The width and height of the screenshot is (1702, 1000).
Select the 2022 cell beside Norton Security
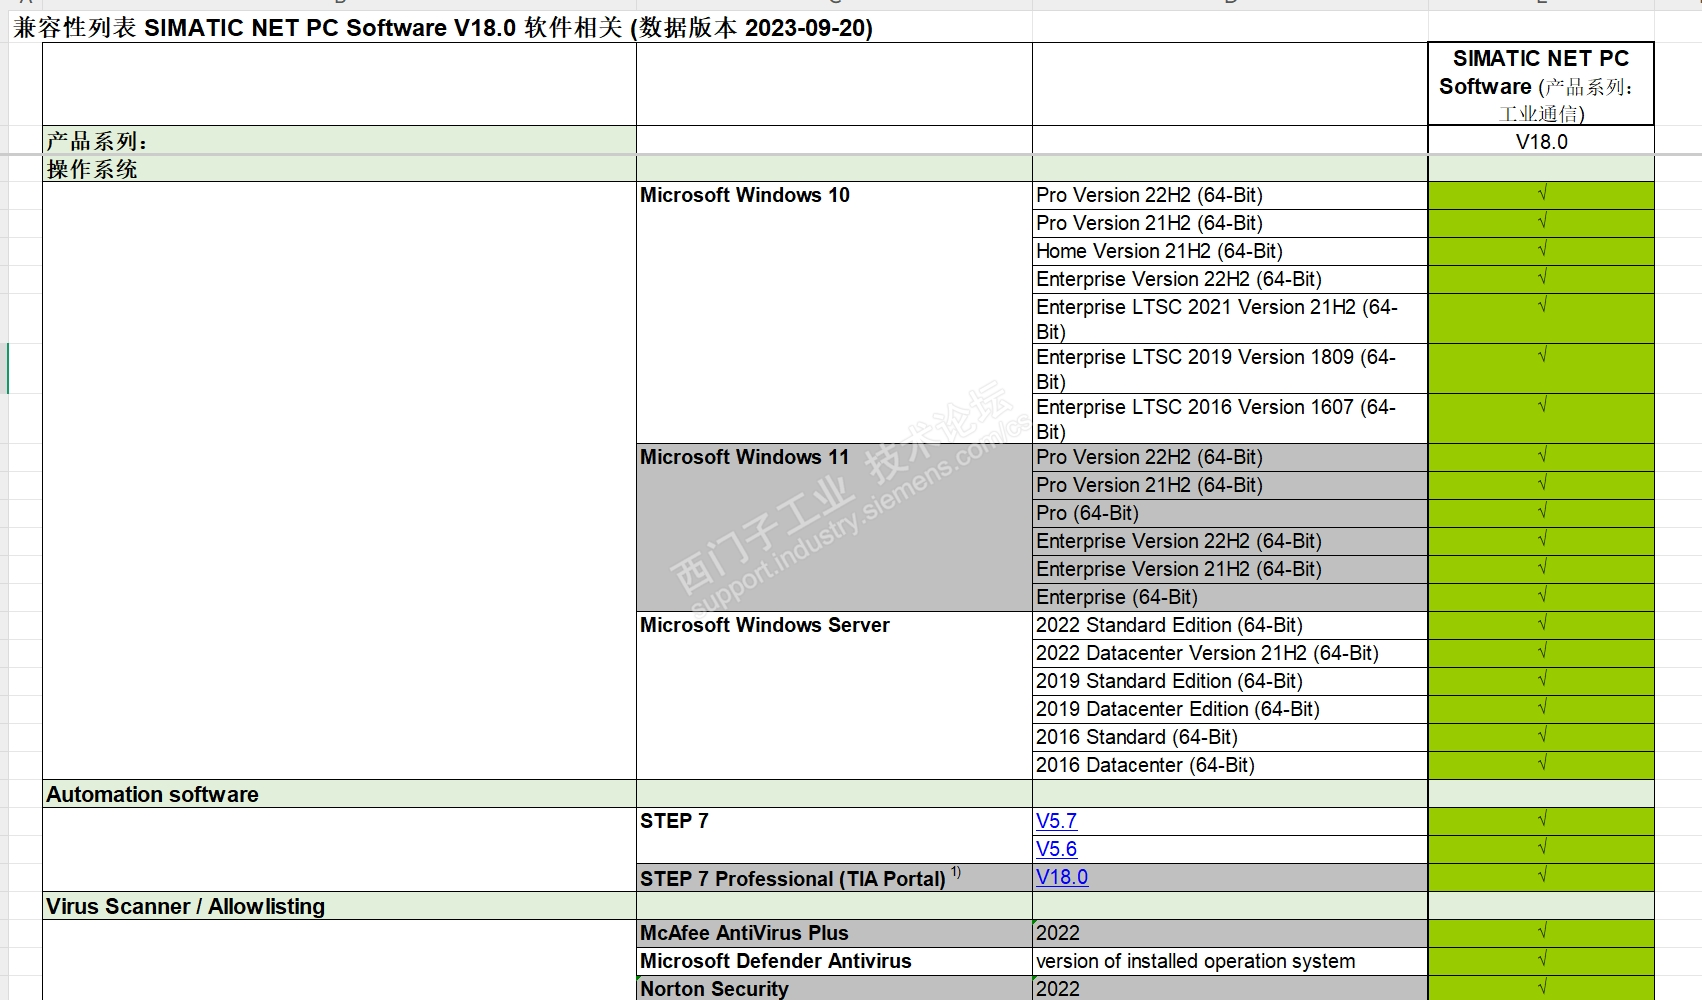click(x=1230, y=988)
